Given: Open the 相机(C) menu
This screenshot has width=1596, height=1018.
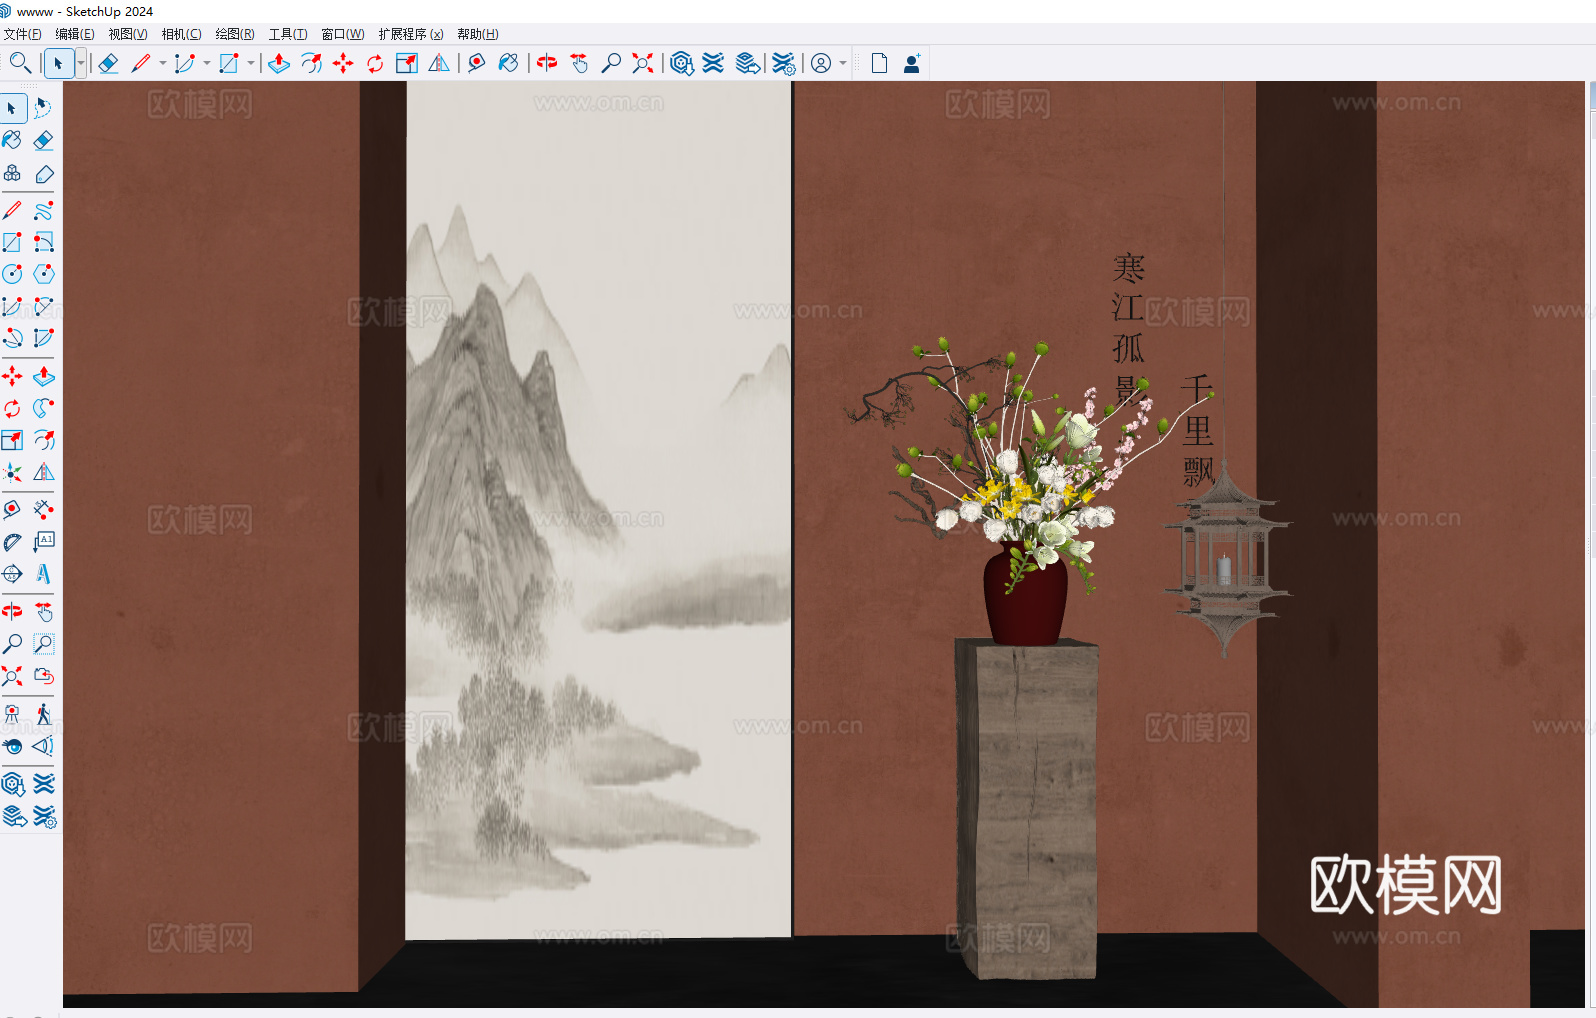Looking at the screenshot, I should [182, 34].
